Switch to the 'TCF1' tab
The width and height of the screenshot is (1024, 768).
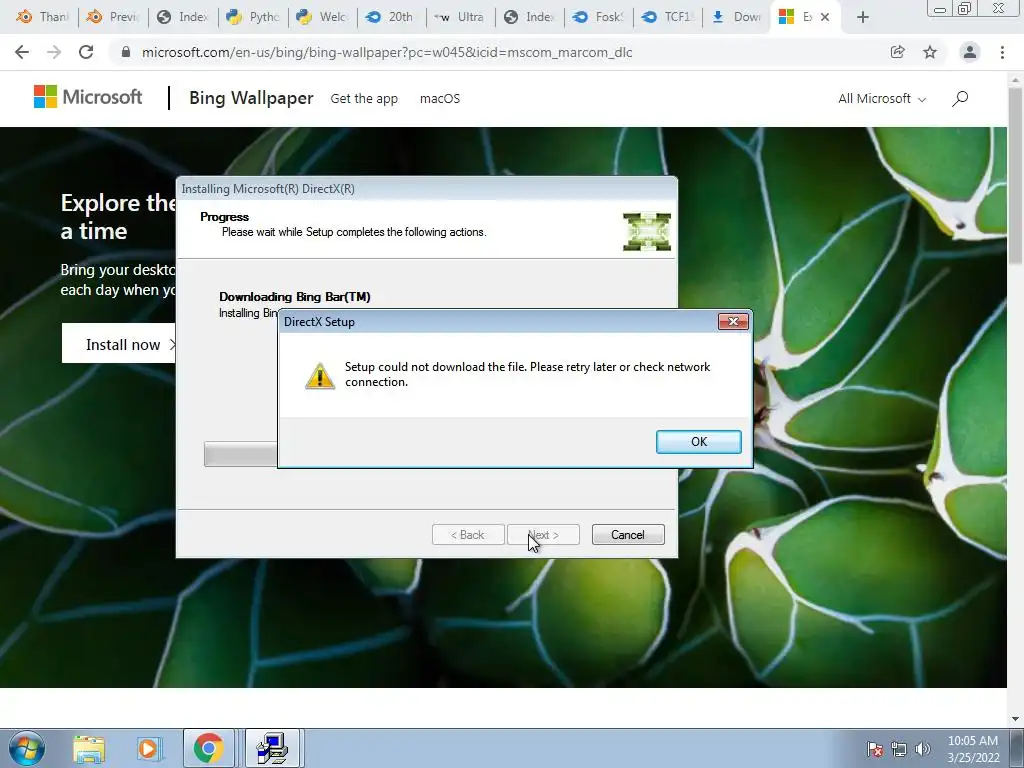669,17
